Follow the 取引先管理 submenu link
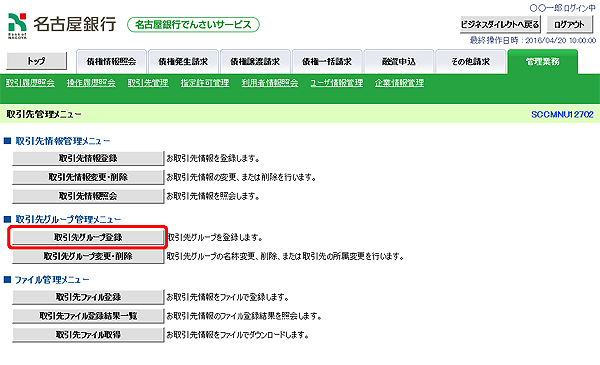 pos(148,83)
